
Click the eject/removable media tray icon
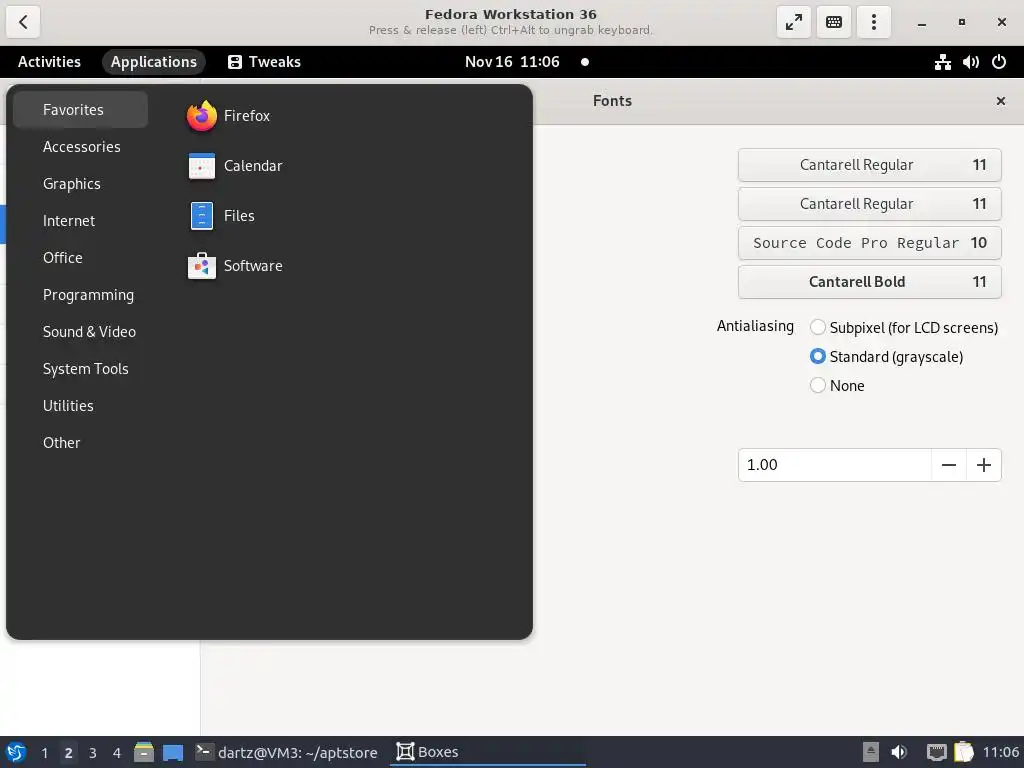(x=871, y=752)
